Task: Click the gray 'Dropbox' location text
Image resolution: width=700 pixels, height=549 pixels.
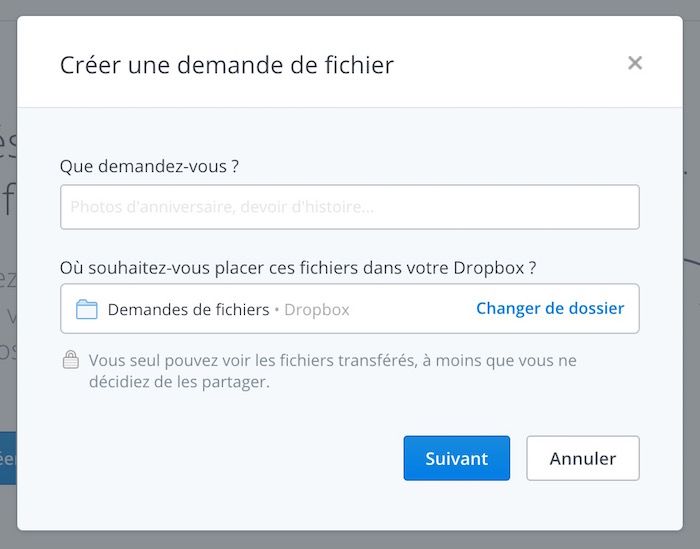Action: pos(317,309)
